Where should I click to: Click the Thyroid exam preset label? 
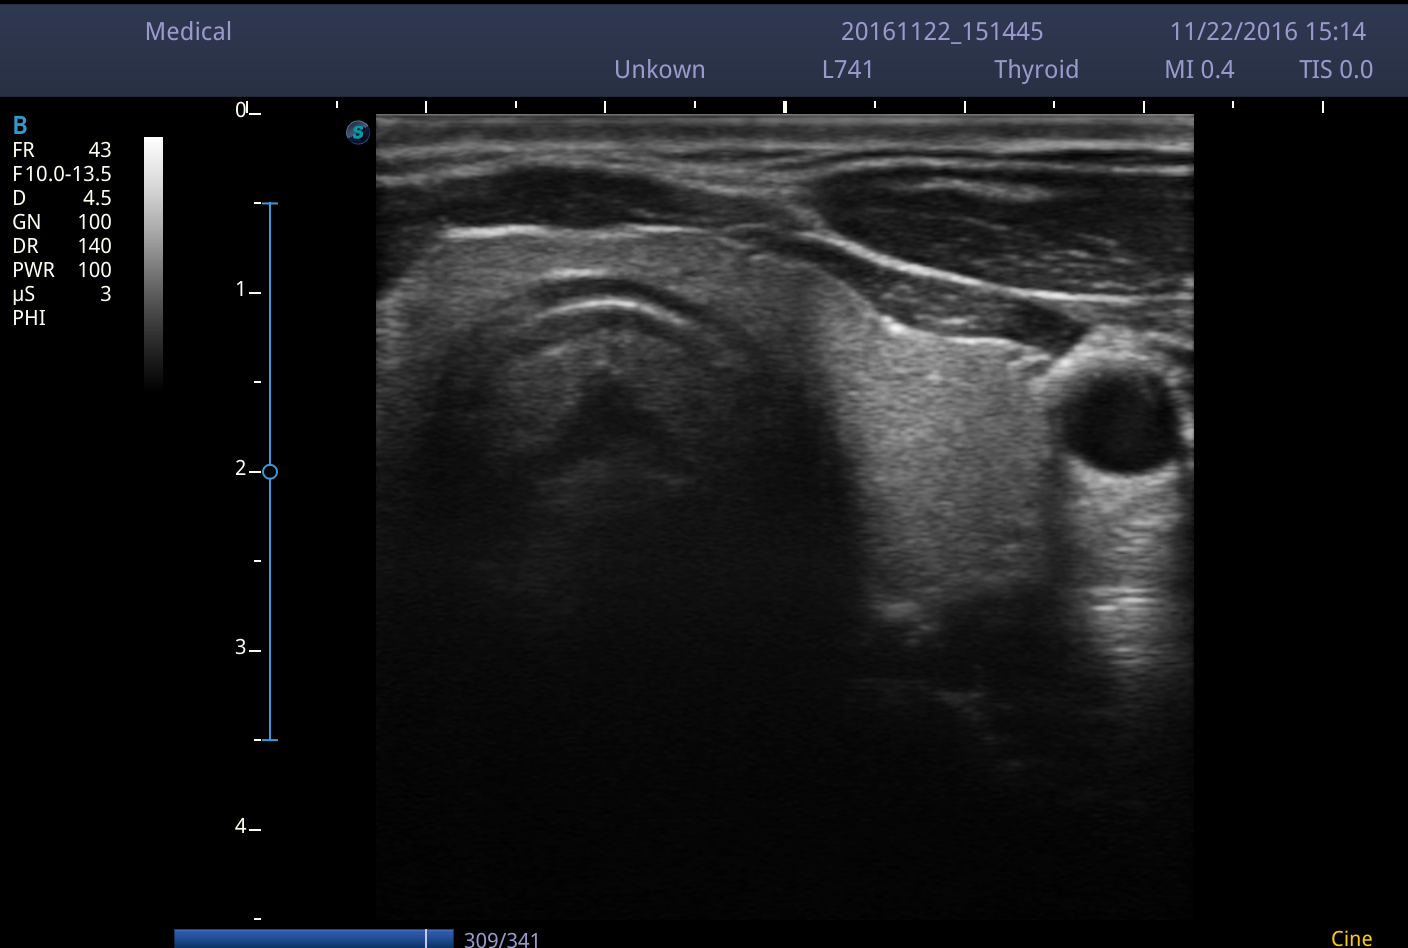[1037, 70]
